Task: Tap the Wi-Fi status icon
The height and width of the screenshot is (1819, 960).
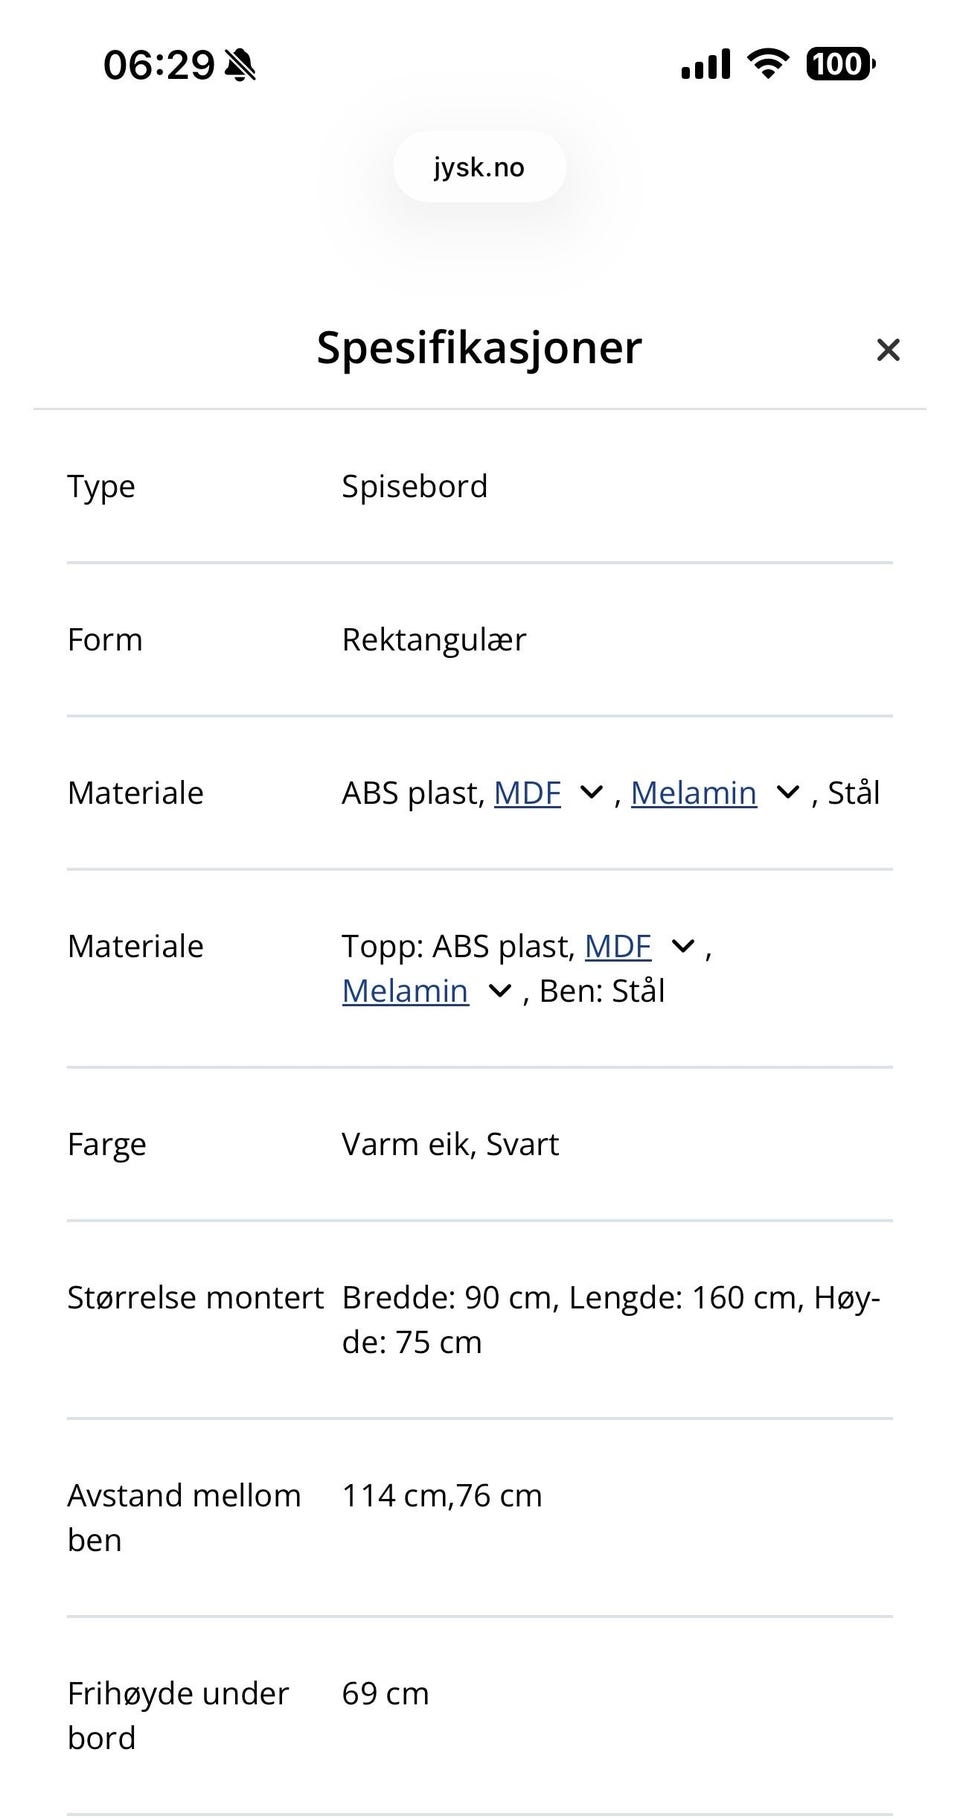Action: [768, 65]
